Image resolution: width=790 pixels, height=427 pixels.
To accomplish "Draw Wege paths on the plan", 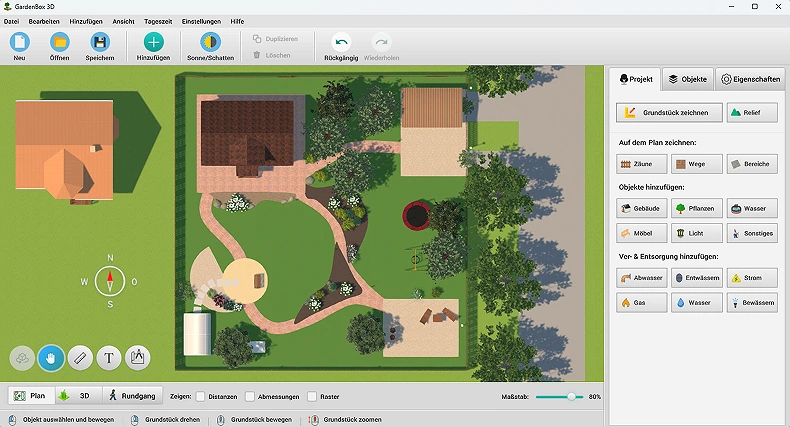I will pos(697,164).
